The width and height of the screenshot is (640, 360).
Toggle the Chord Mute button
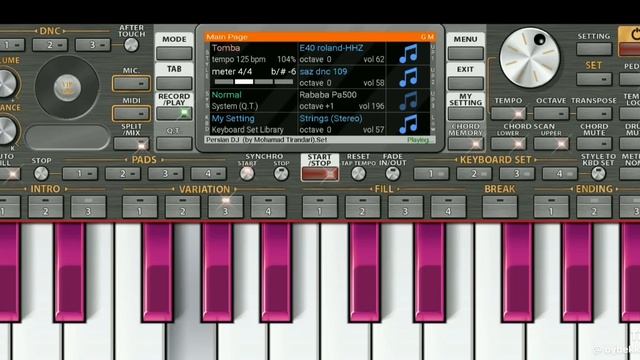(594, 144)
